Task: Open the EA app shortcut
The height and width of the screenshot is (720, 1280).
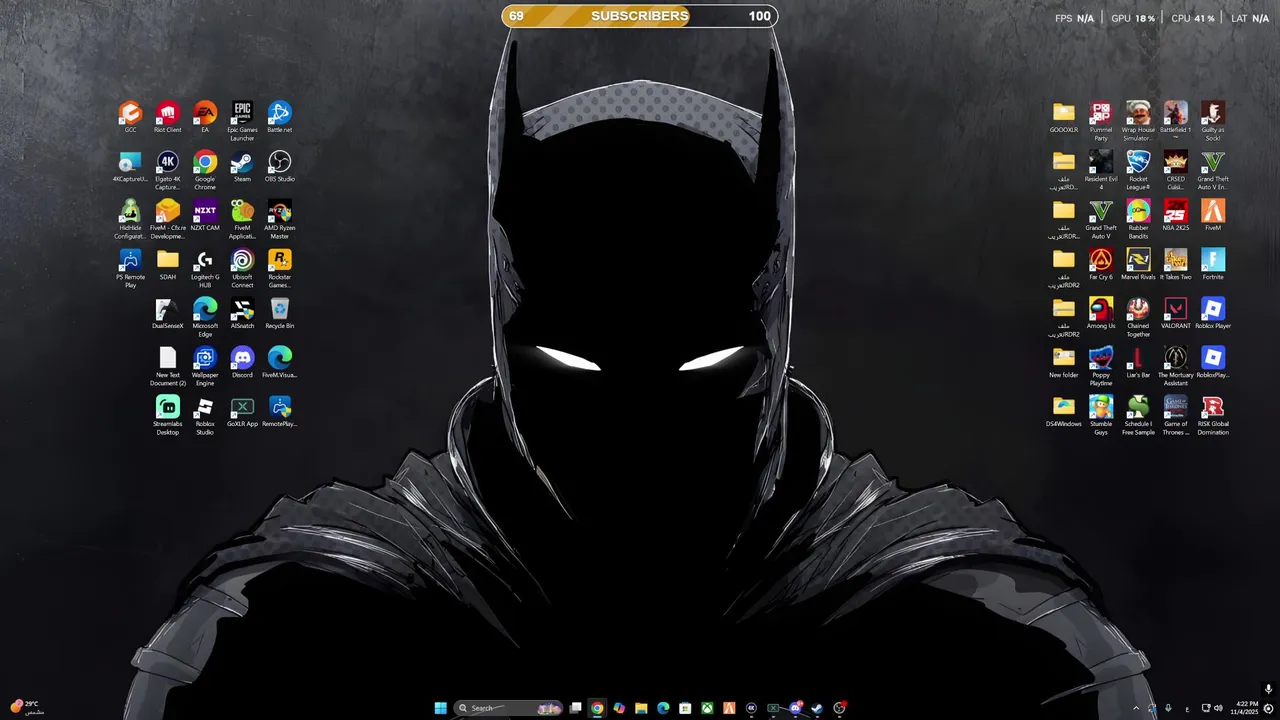Action: pyautogui.click(x=205, y=117)
